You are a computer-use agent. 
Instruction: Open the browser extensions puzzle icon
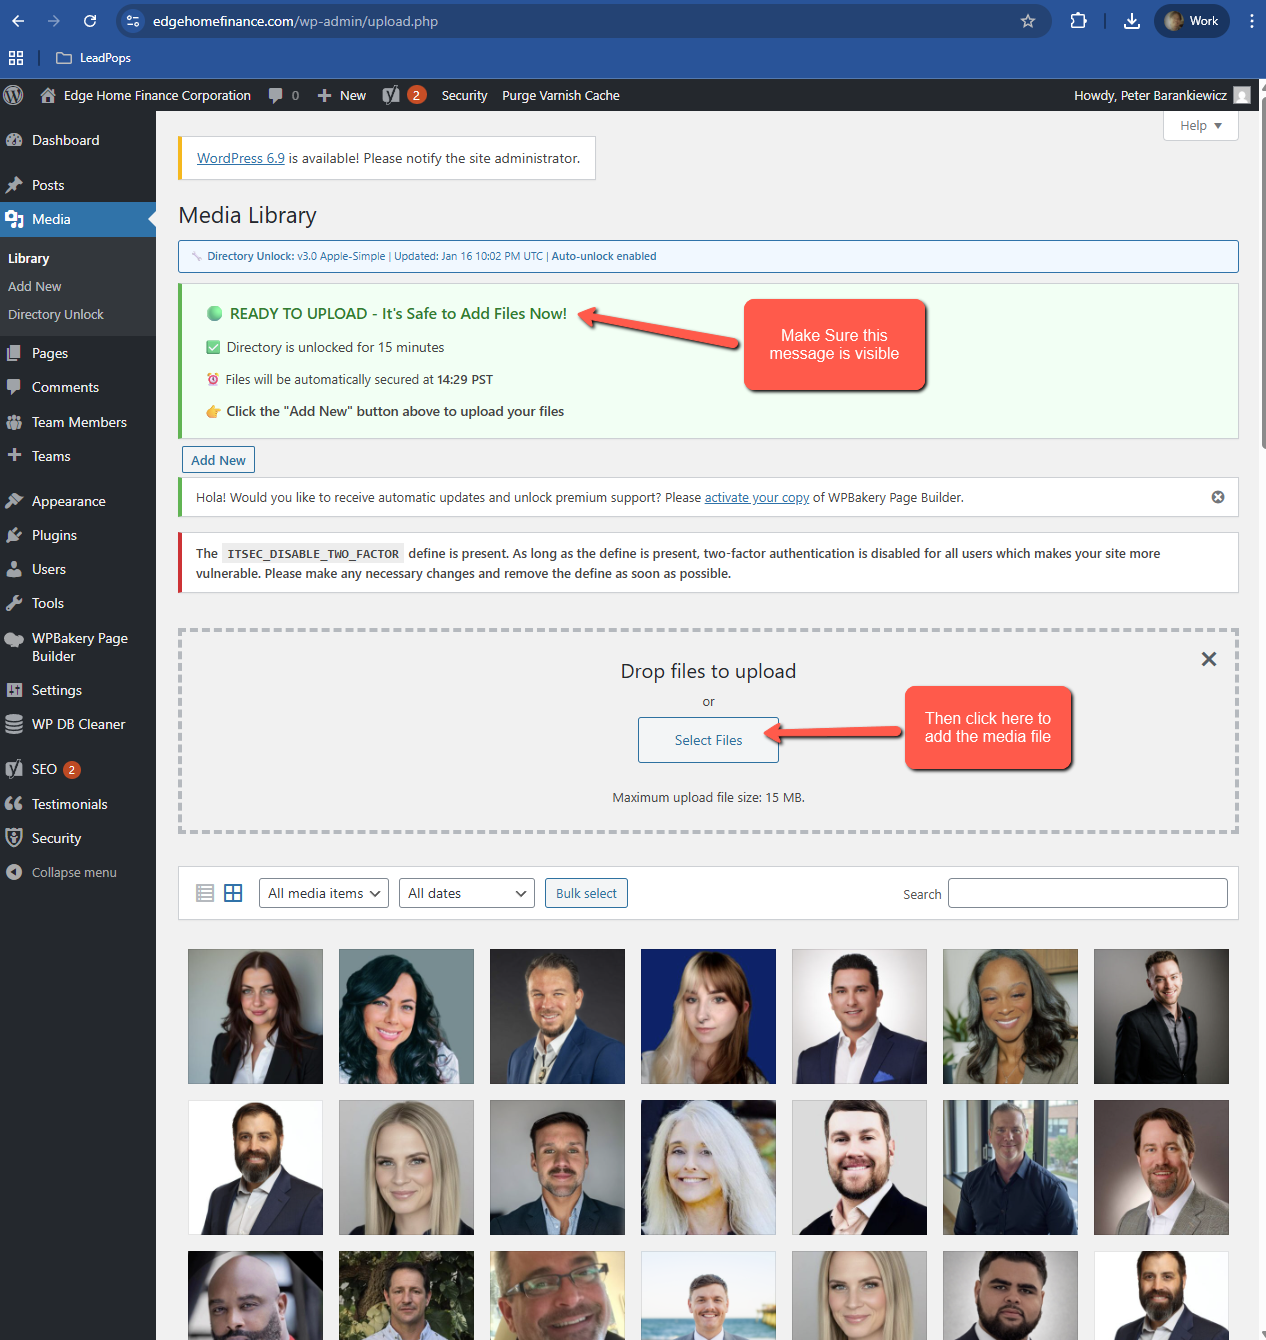pyautogui.click(x=1078, y=21)
